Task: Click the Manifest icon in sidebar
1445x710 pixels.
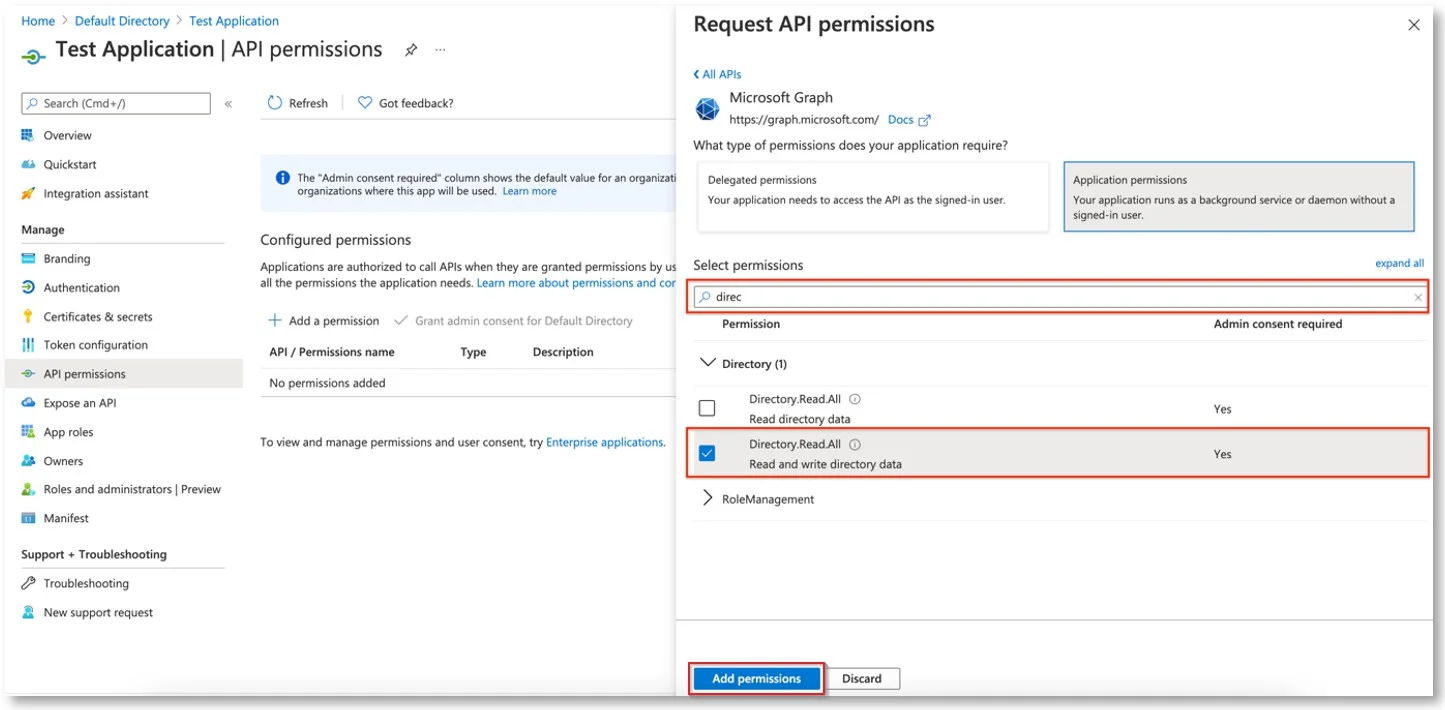Action: click(28, 518)
